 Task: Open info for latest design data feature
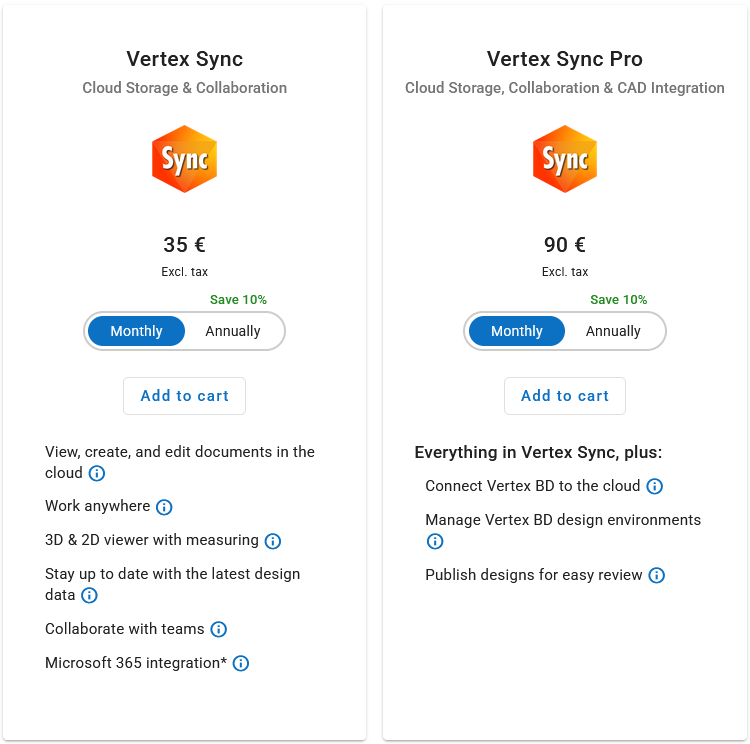pyautogui.click(x=89, y=595)
